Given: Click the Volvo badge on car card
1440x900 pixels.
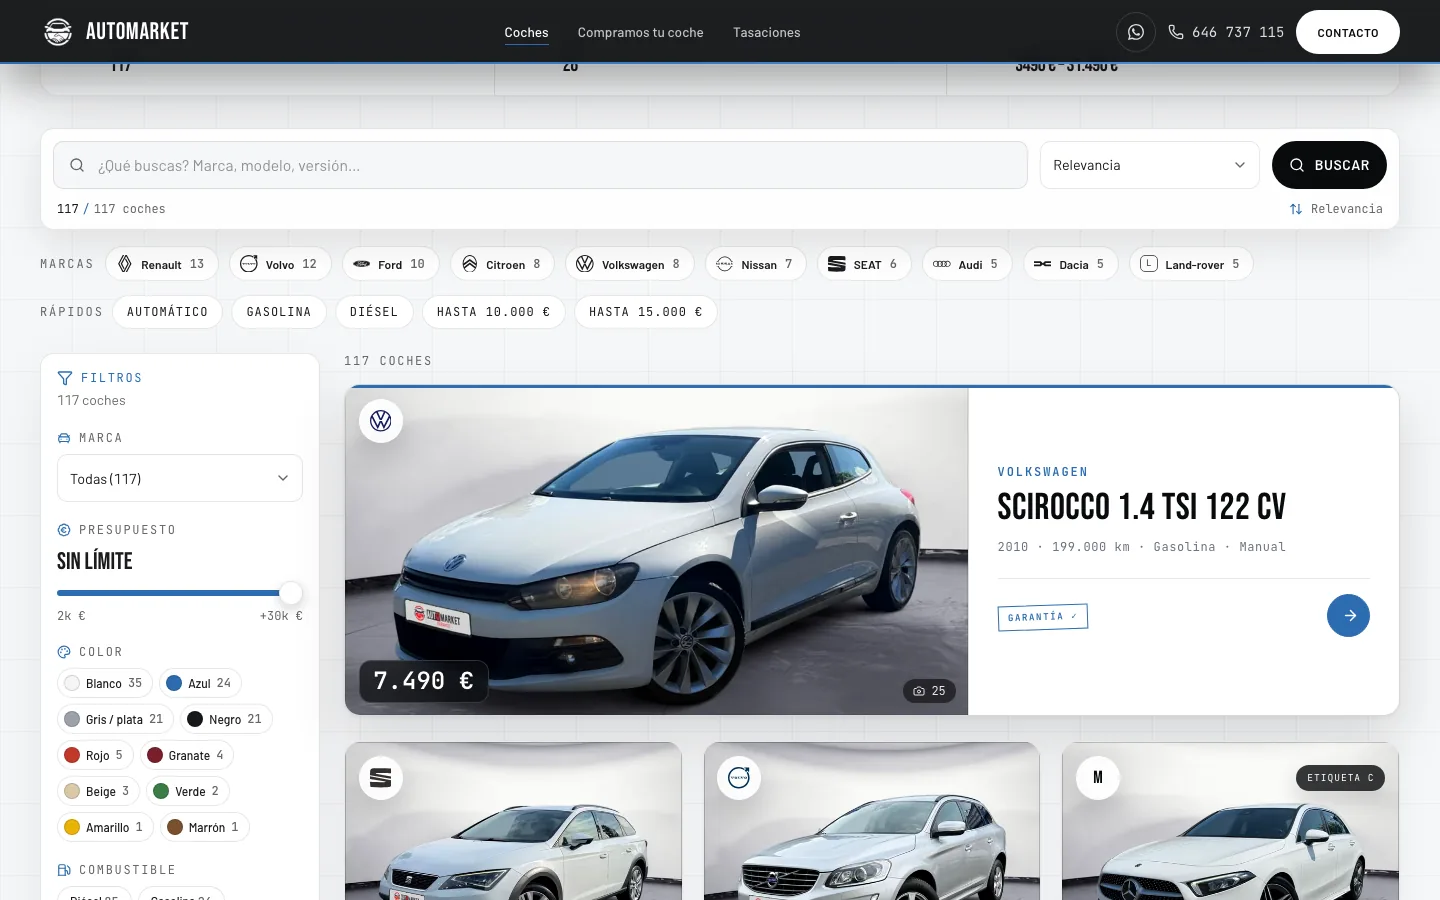Looking at the screenshot, I should tap(739, 777).
